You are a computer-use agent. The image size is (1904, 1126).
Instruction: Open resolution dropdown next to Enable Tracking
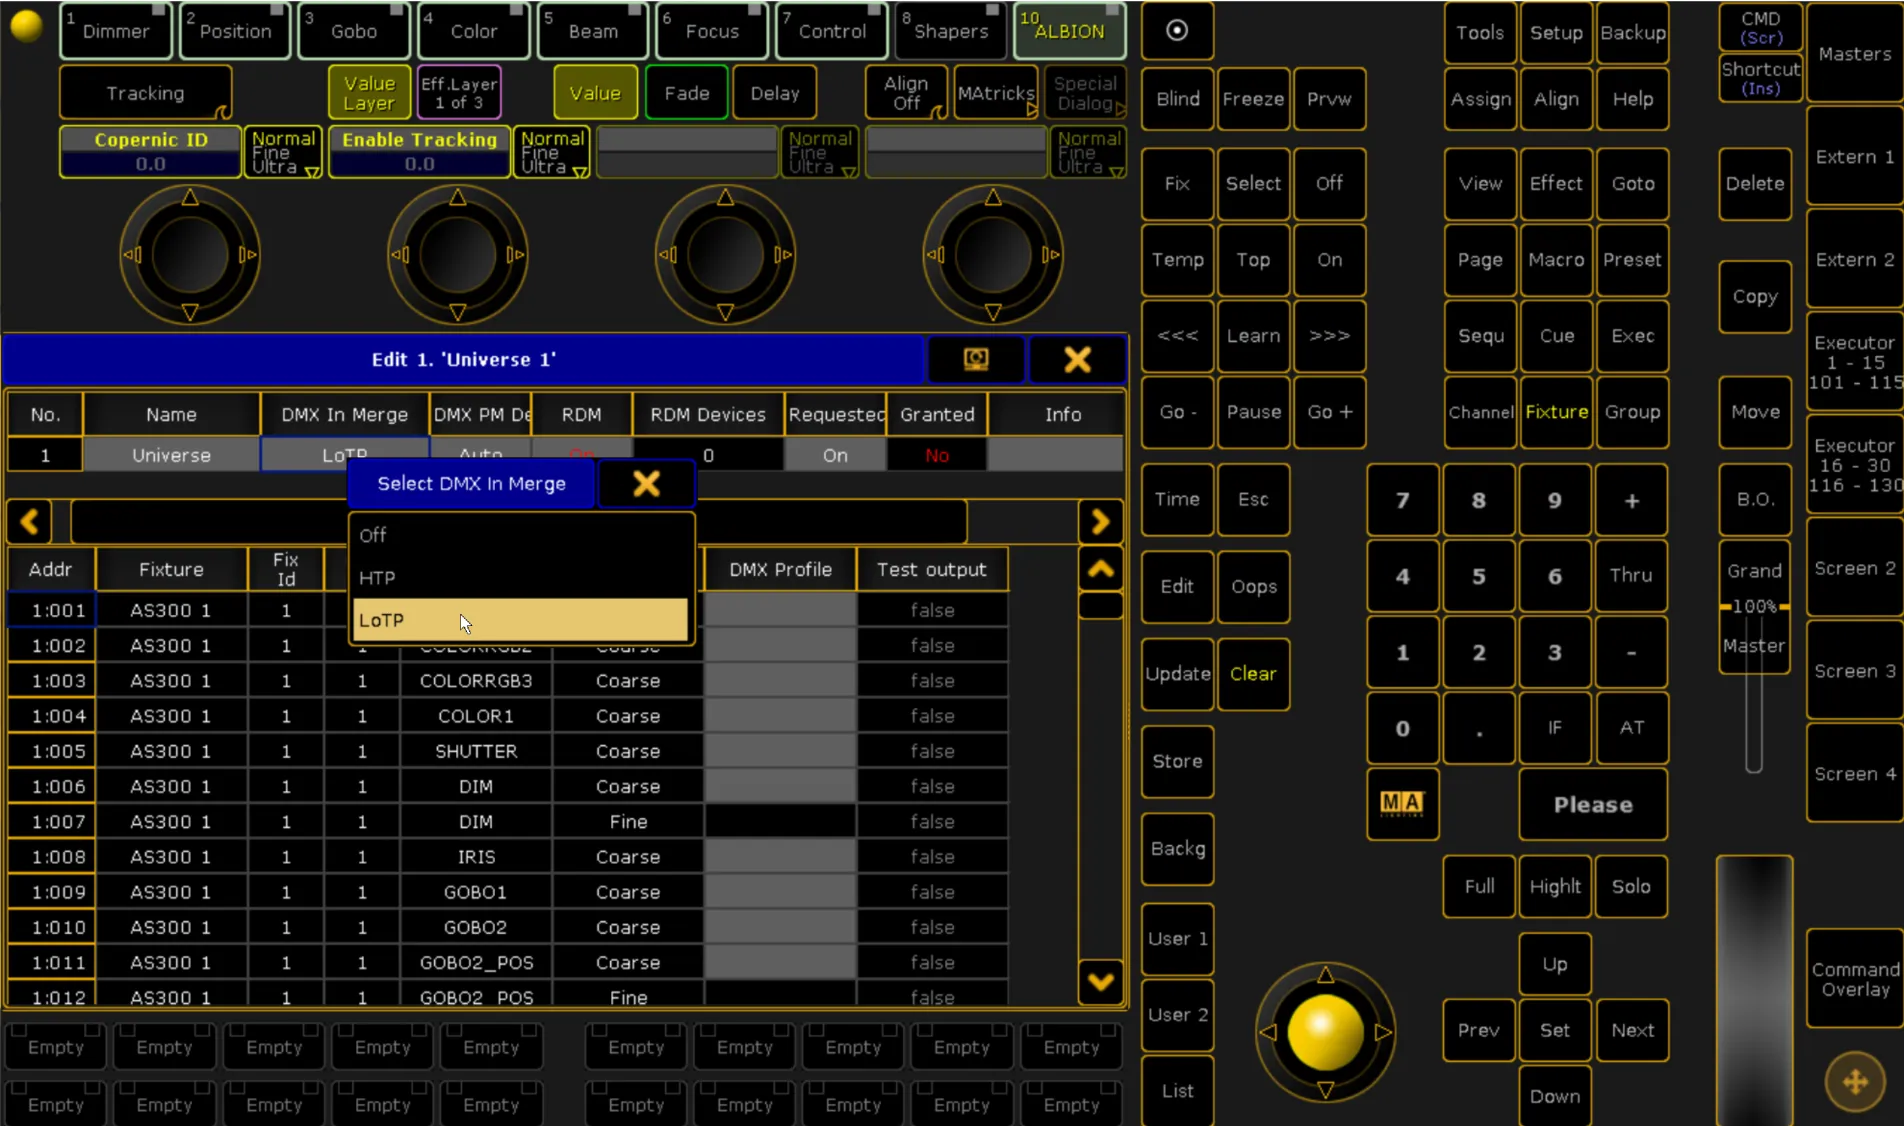point(552,152)
